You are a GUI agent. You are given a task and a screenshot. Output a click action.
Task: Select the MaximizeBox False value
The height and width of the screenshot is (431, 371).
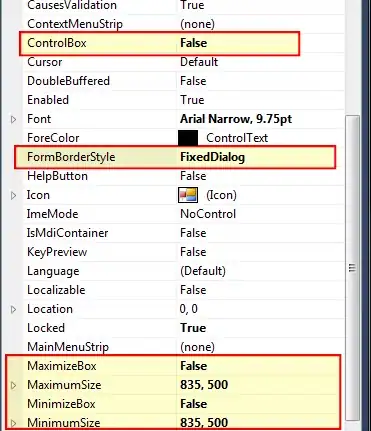194,366
